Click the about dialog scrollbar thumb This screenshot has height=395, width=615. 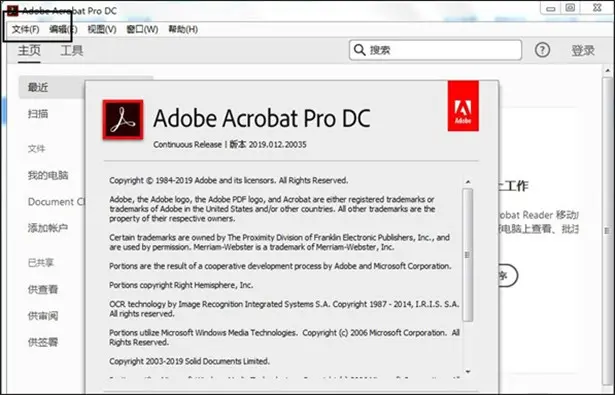point(468,255)
